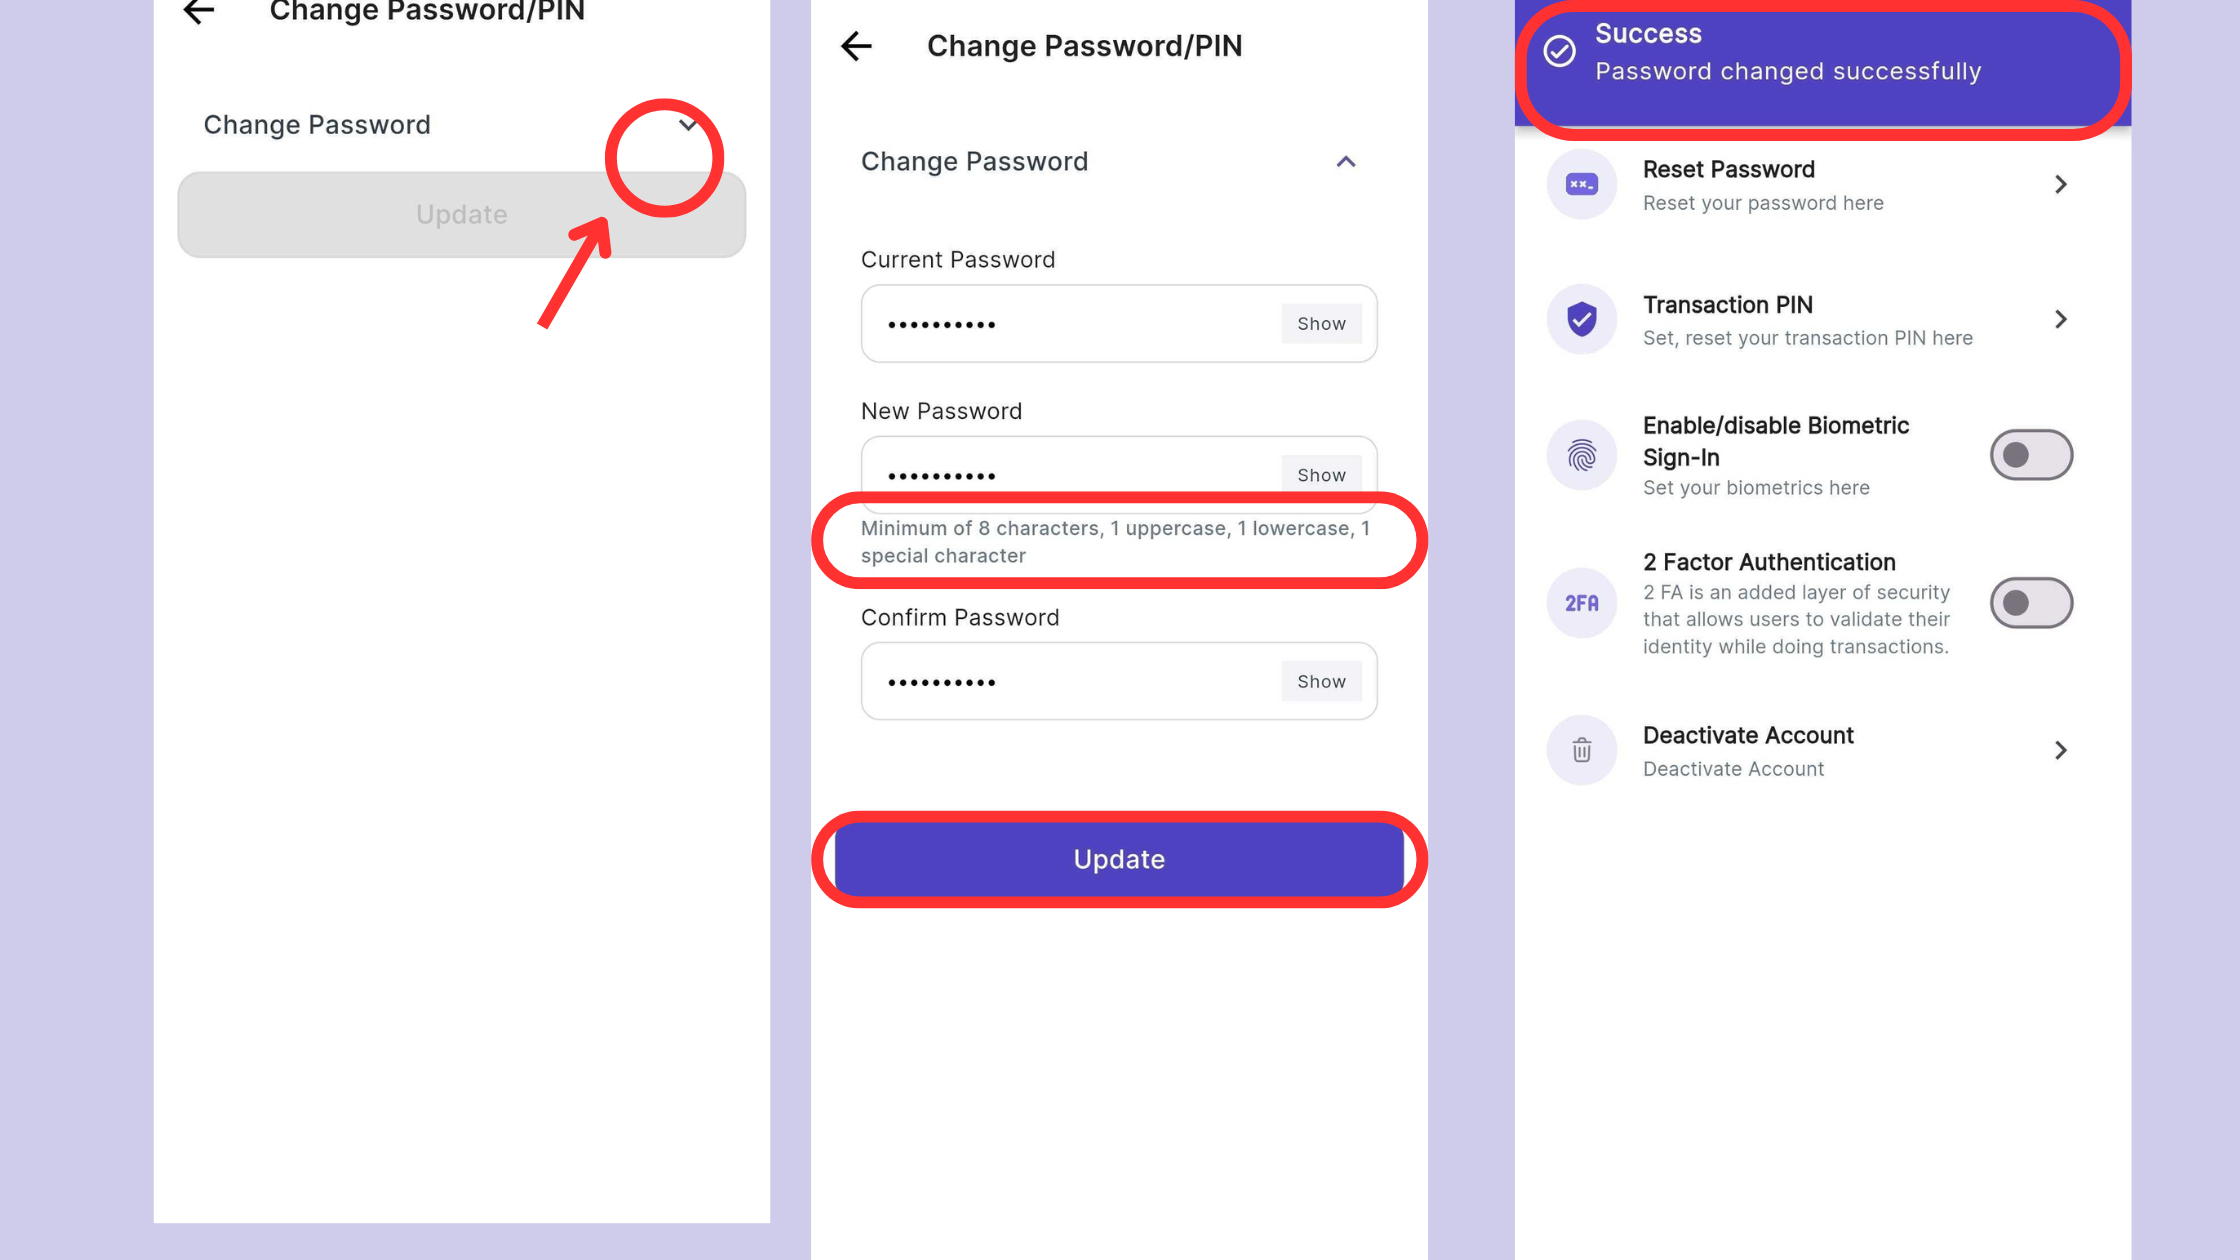Image resolution: width=2240 pixels, height=1260 pixels.
Task: Click the Success checkmark icon in the banner
Action: click(x=1559, y=51)
